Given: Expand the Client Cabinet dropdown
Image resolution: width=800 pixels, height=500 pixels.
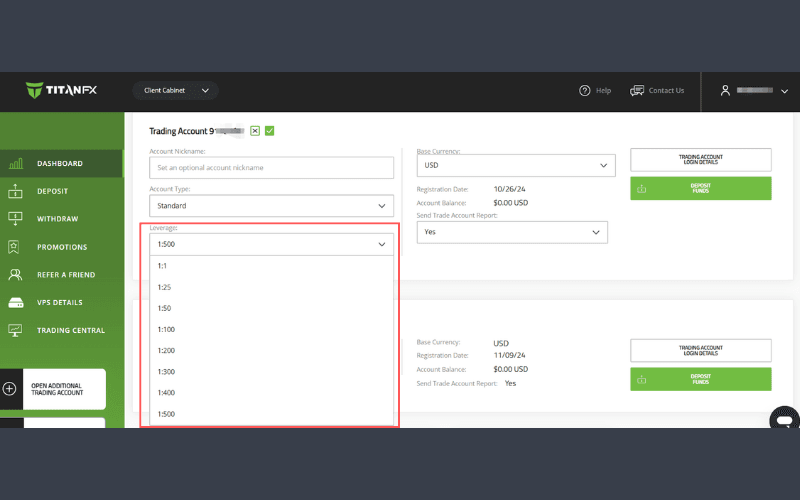Looking at the screenshot, I should pos(176,91).
